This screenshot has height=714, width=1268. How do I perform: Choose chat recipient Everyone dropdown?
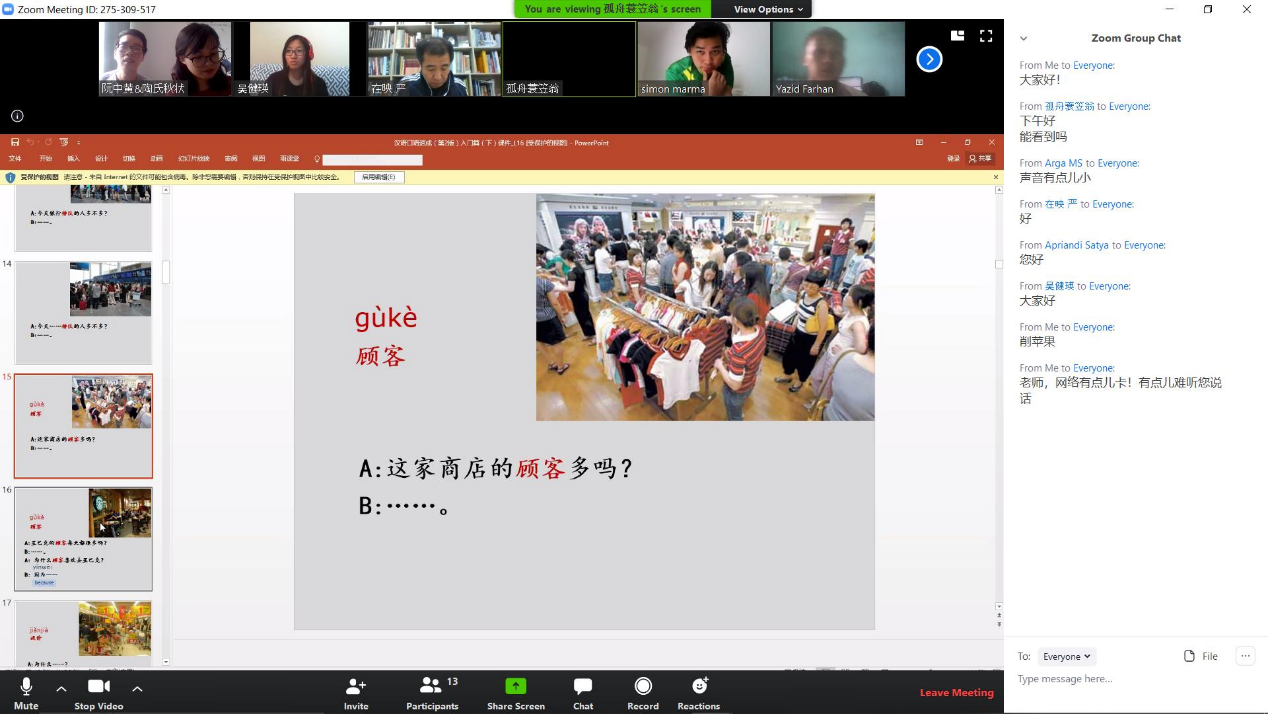[1066, 657]
